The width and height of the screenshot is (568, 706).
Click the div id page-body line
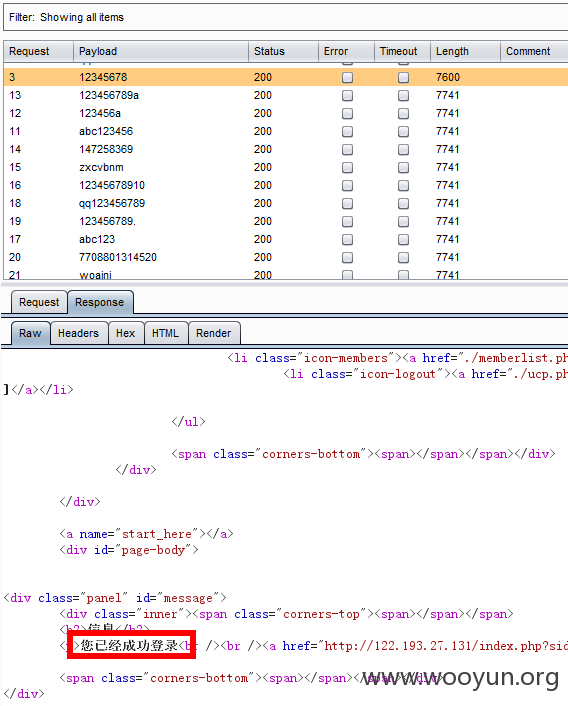[x=129, y=550]
